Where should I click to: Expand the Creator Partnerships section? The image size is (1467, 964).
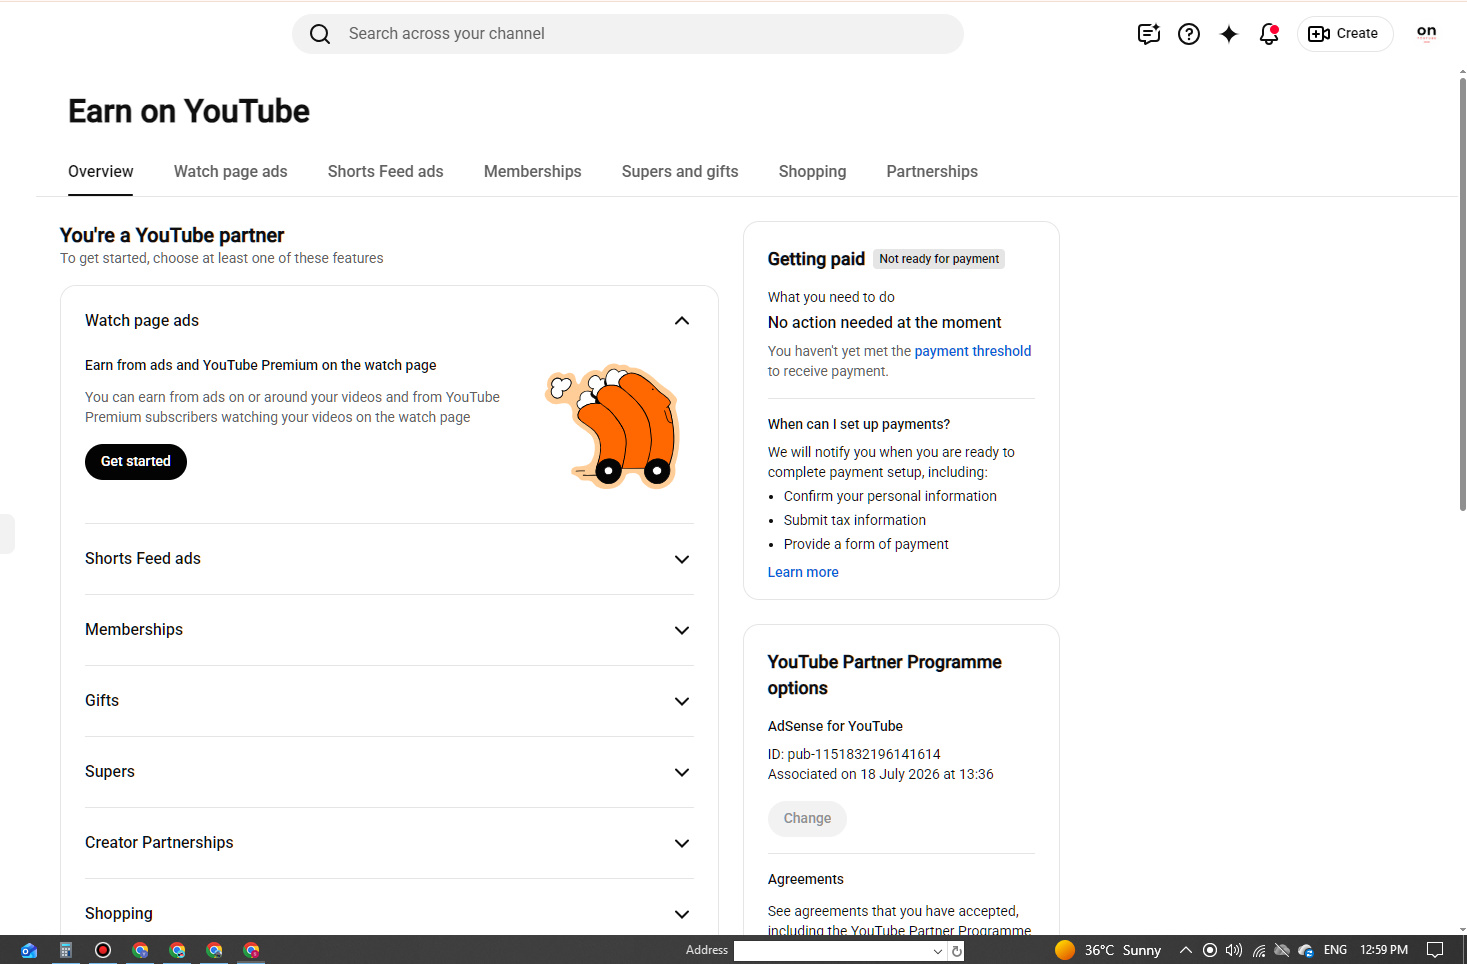tap(682, 843)
